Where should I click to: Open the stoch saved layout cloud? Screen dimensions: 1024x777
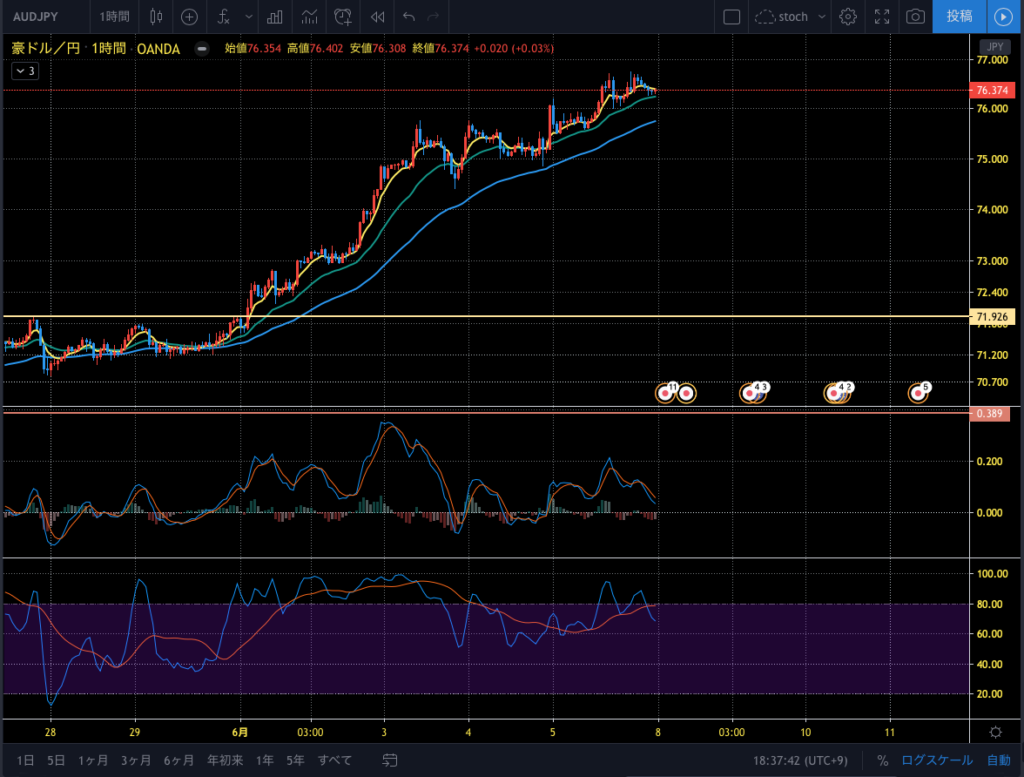pyautogui.click(x=782, y=16)
